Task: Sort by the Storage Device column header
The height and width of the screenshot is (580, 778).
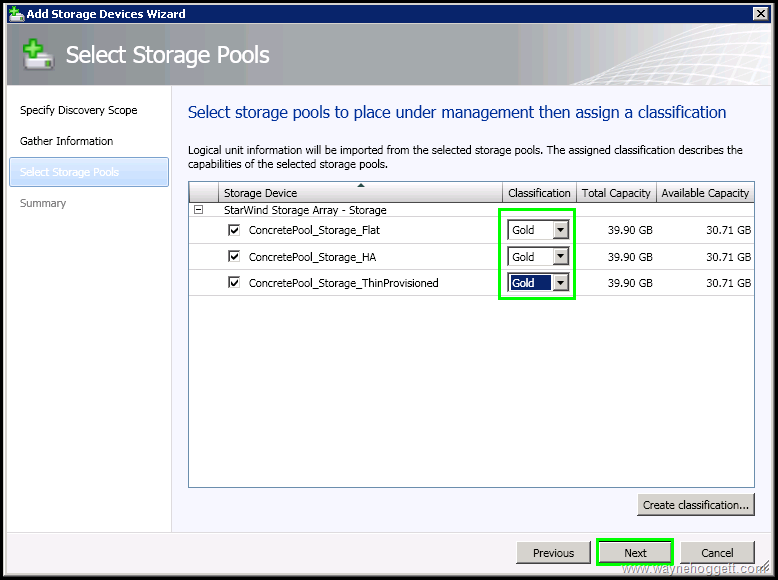Action: point(360,193)
